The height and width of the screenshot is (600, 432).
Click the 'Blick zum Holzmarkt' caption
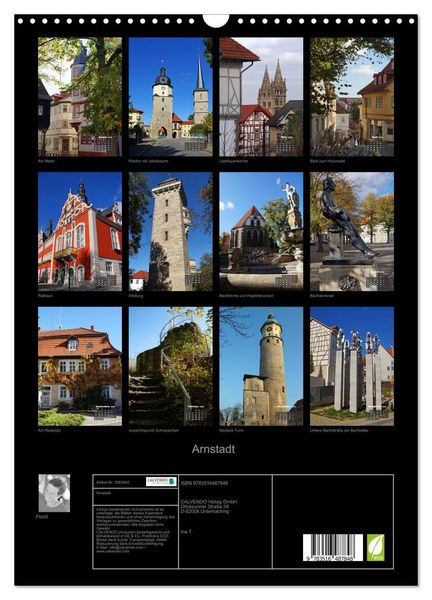(328, 161)
